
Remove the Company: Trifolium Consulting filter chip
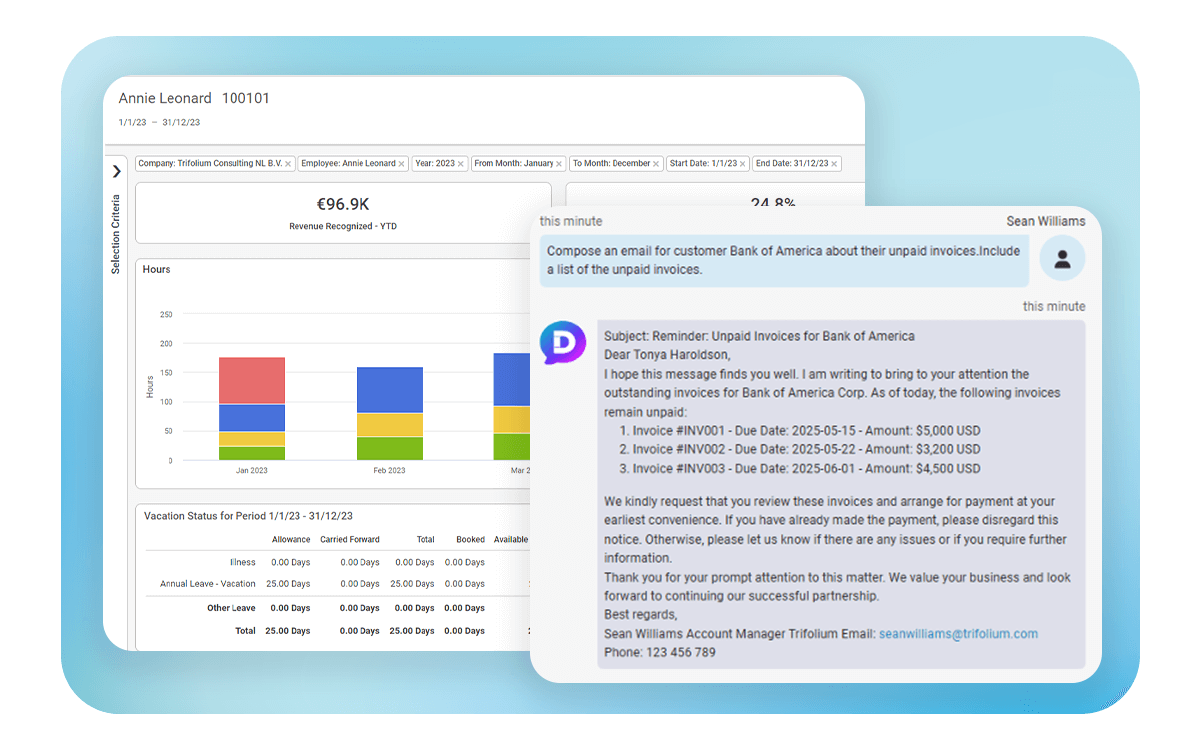click(x=288, y=164)
